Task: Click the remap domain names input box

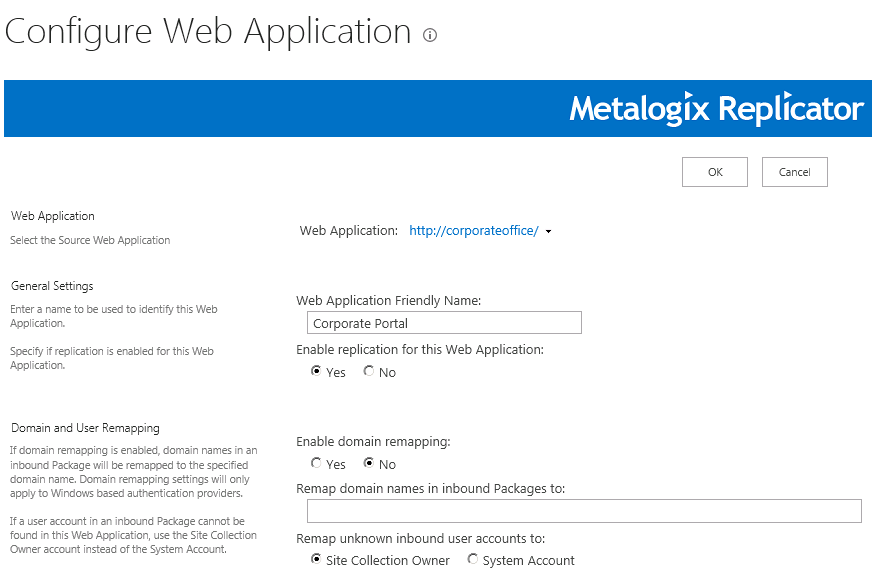Action: (x=584, y=511)
